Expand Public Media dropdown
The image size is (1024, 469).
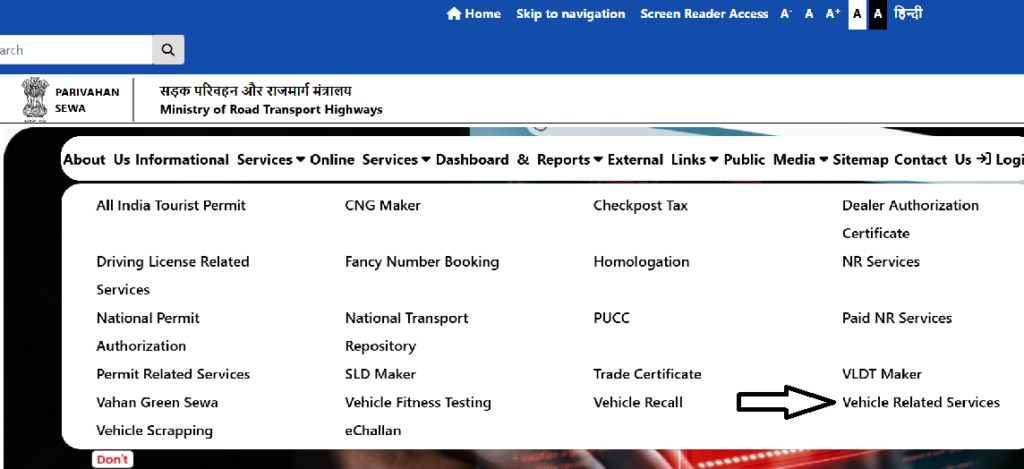pyautogui.click(x=776, y=159)
